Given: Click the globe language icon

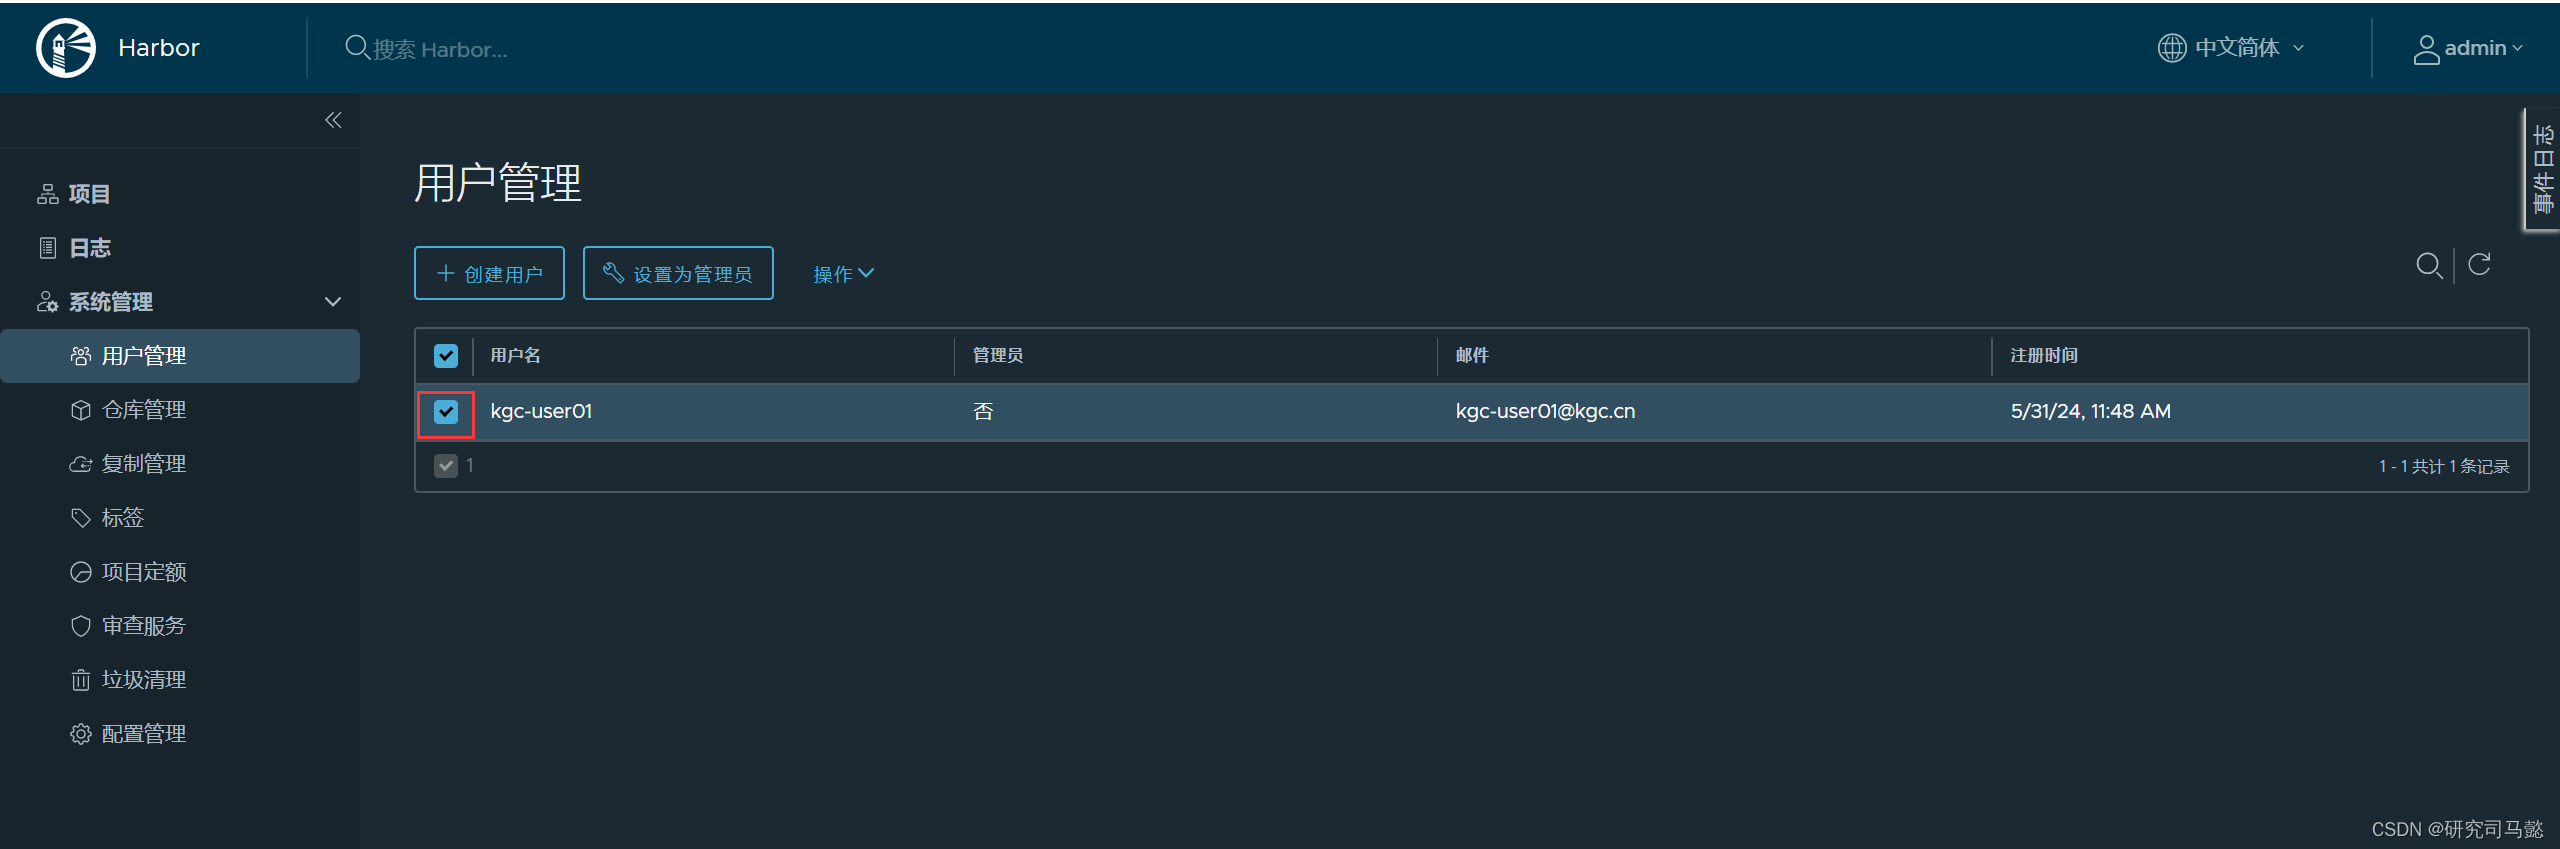Looking at the screenshot, I should tap(2171, 47).
